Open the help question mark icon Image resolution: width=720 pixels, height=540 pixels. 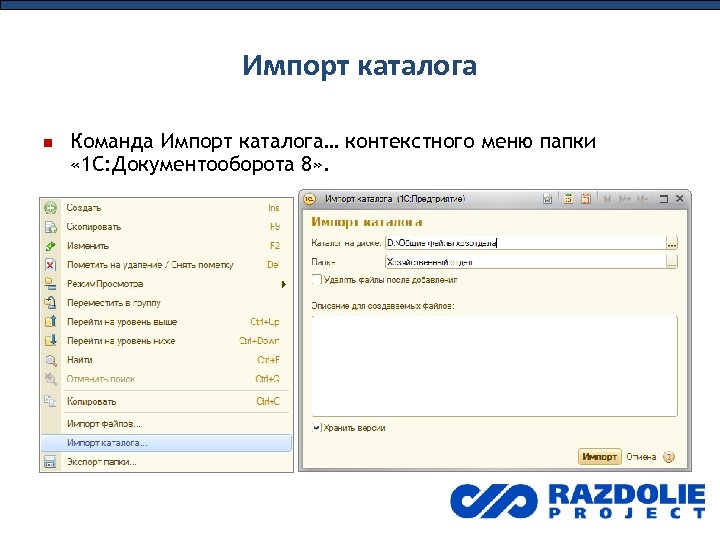point(669,457)
